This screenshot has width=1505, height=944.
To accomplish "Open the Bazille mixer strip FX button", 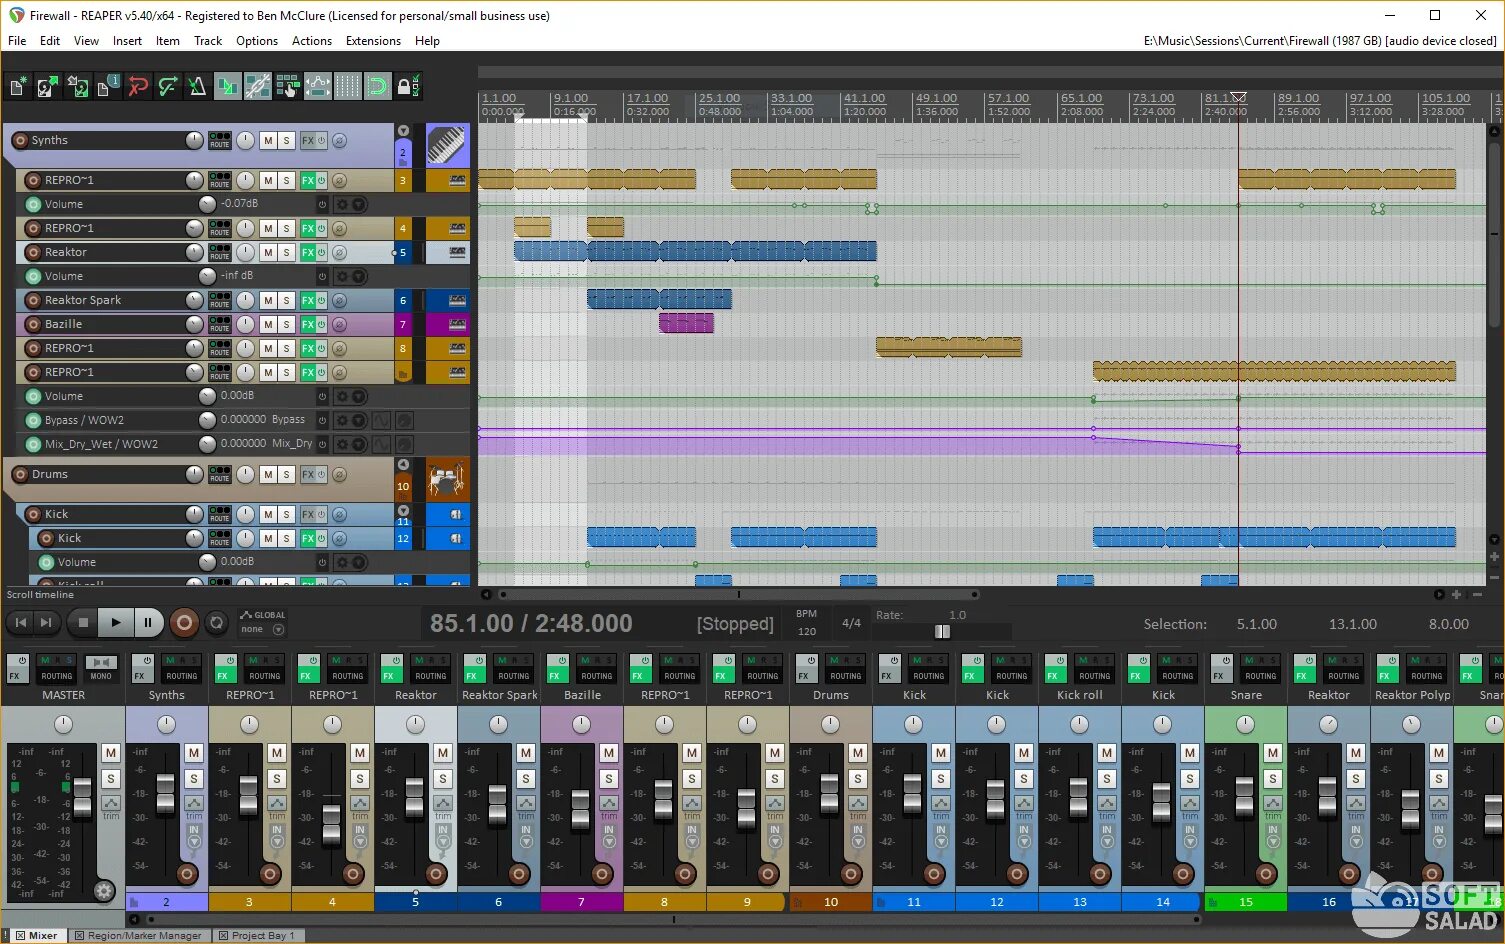I will [557, 671].
